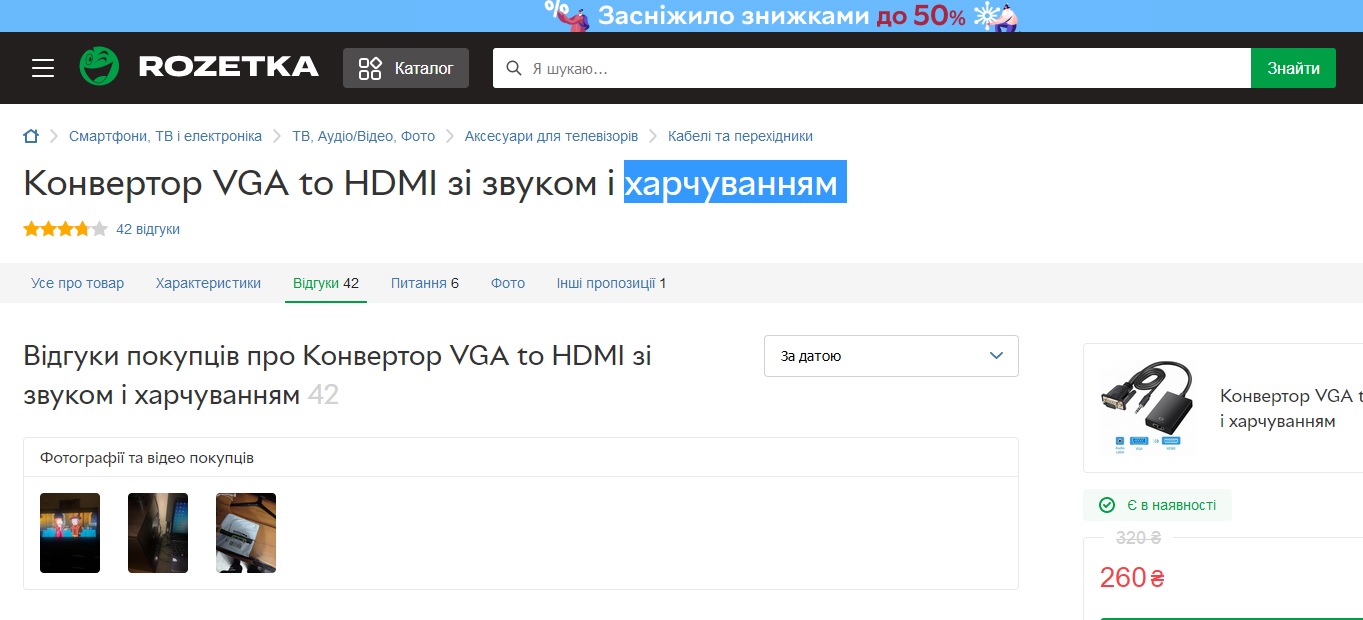Go to "Кабелі та перехідники" breadcrumb
1363x620 pixels.
click(x=740, y=136)
